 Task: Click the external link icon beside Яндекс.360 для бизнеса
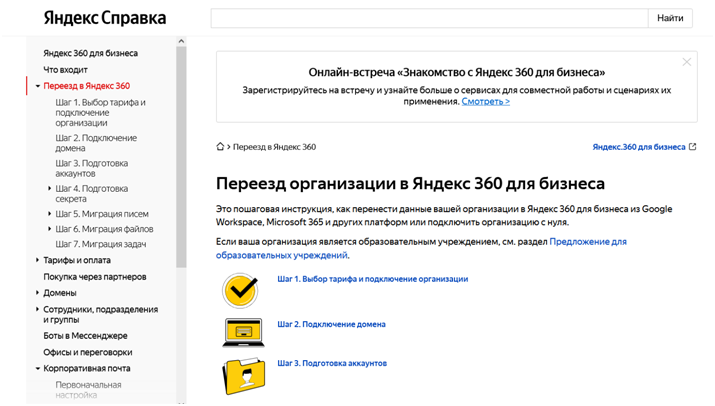point(693,146)
